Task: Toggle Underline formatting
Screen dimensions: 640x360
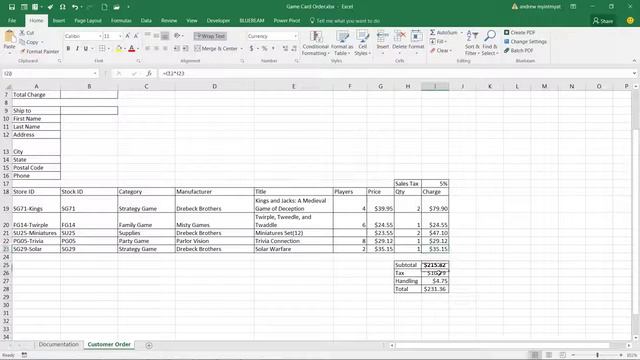Action: click(x=86, y=49)
